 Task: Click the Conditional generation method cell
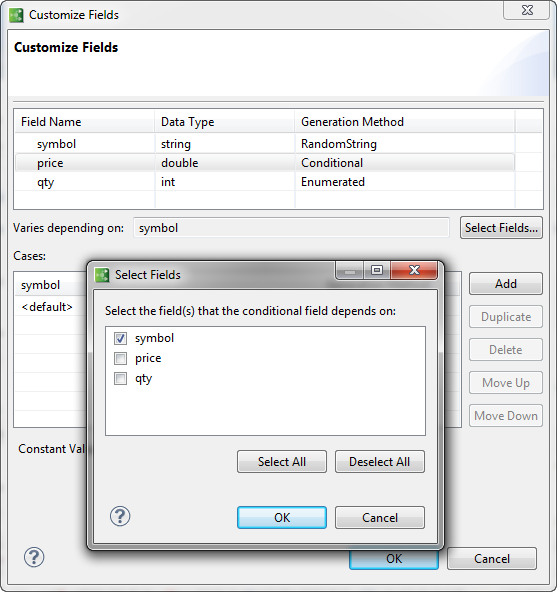point(405,163)
